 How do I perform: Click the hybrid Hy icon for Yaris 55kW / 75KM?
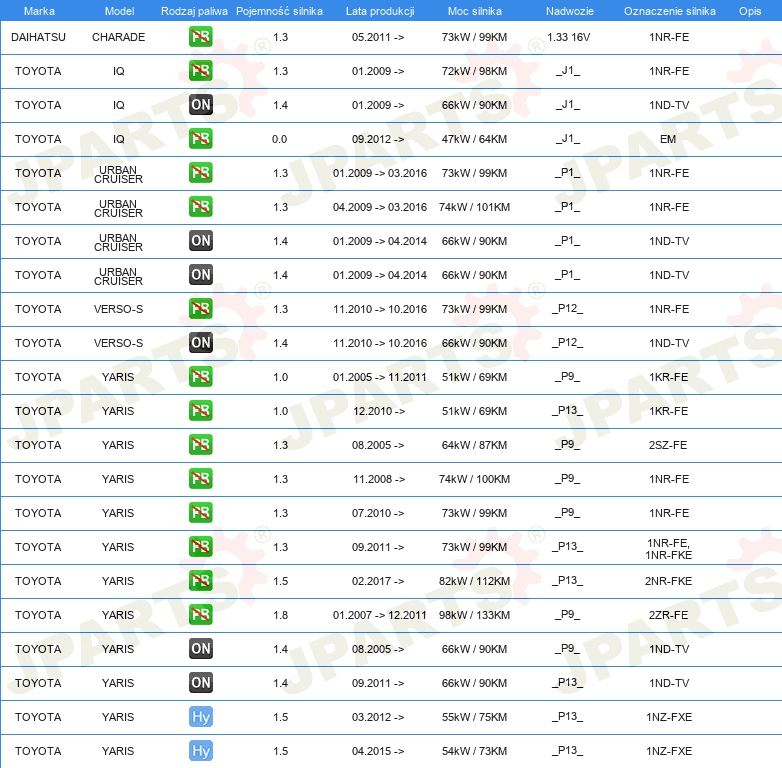[x=200, y=717]
